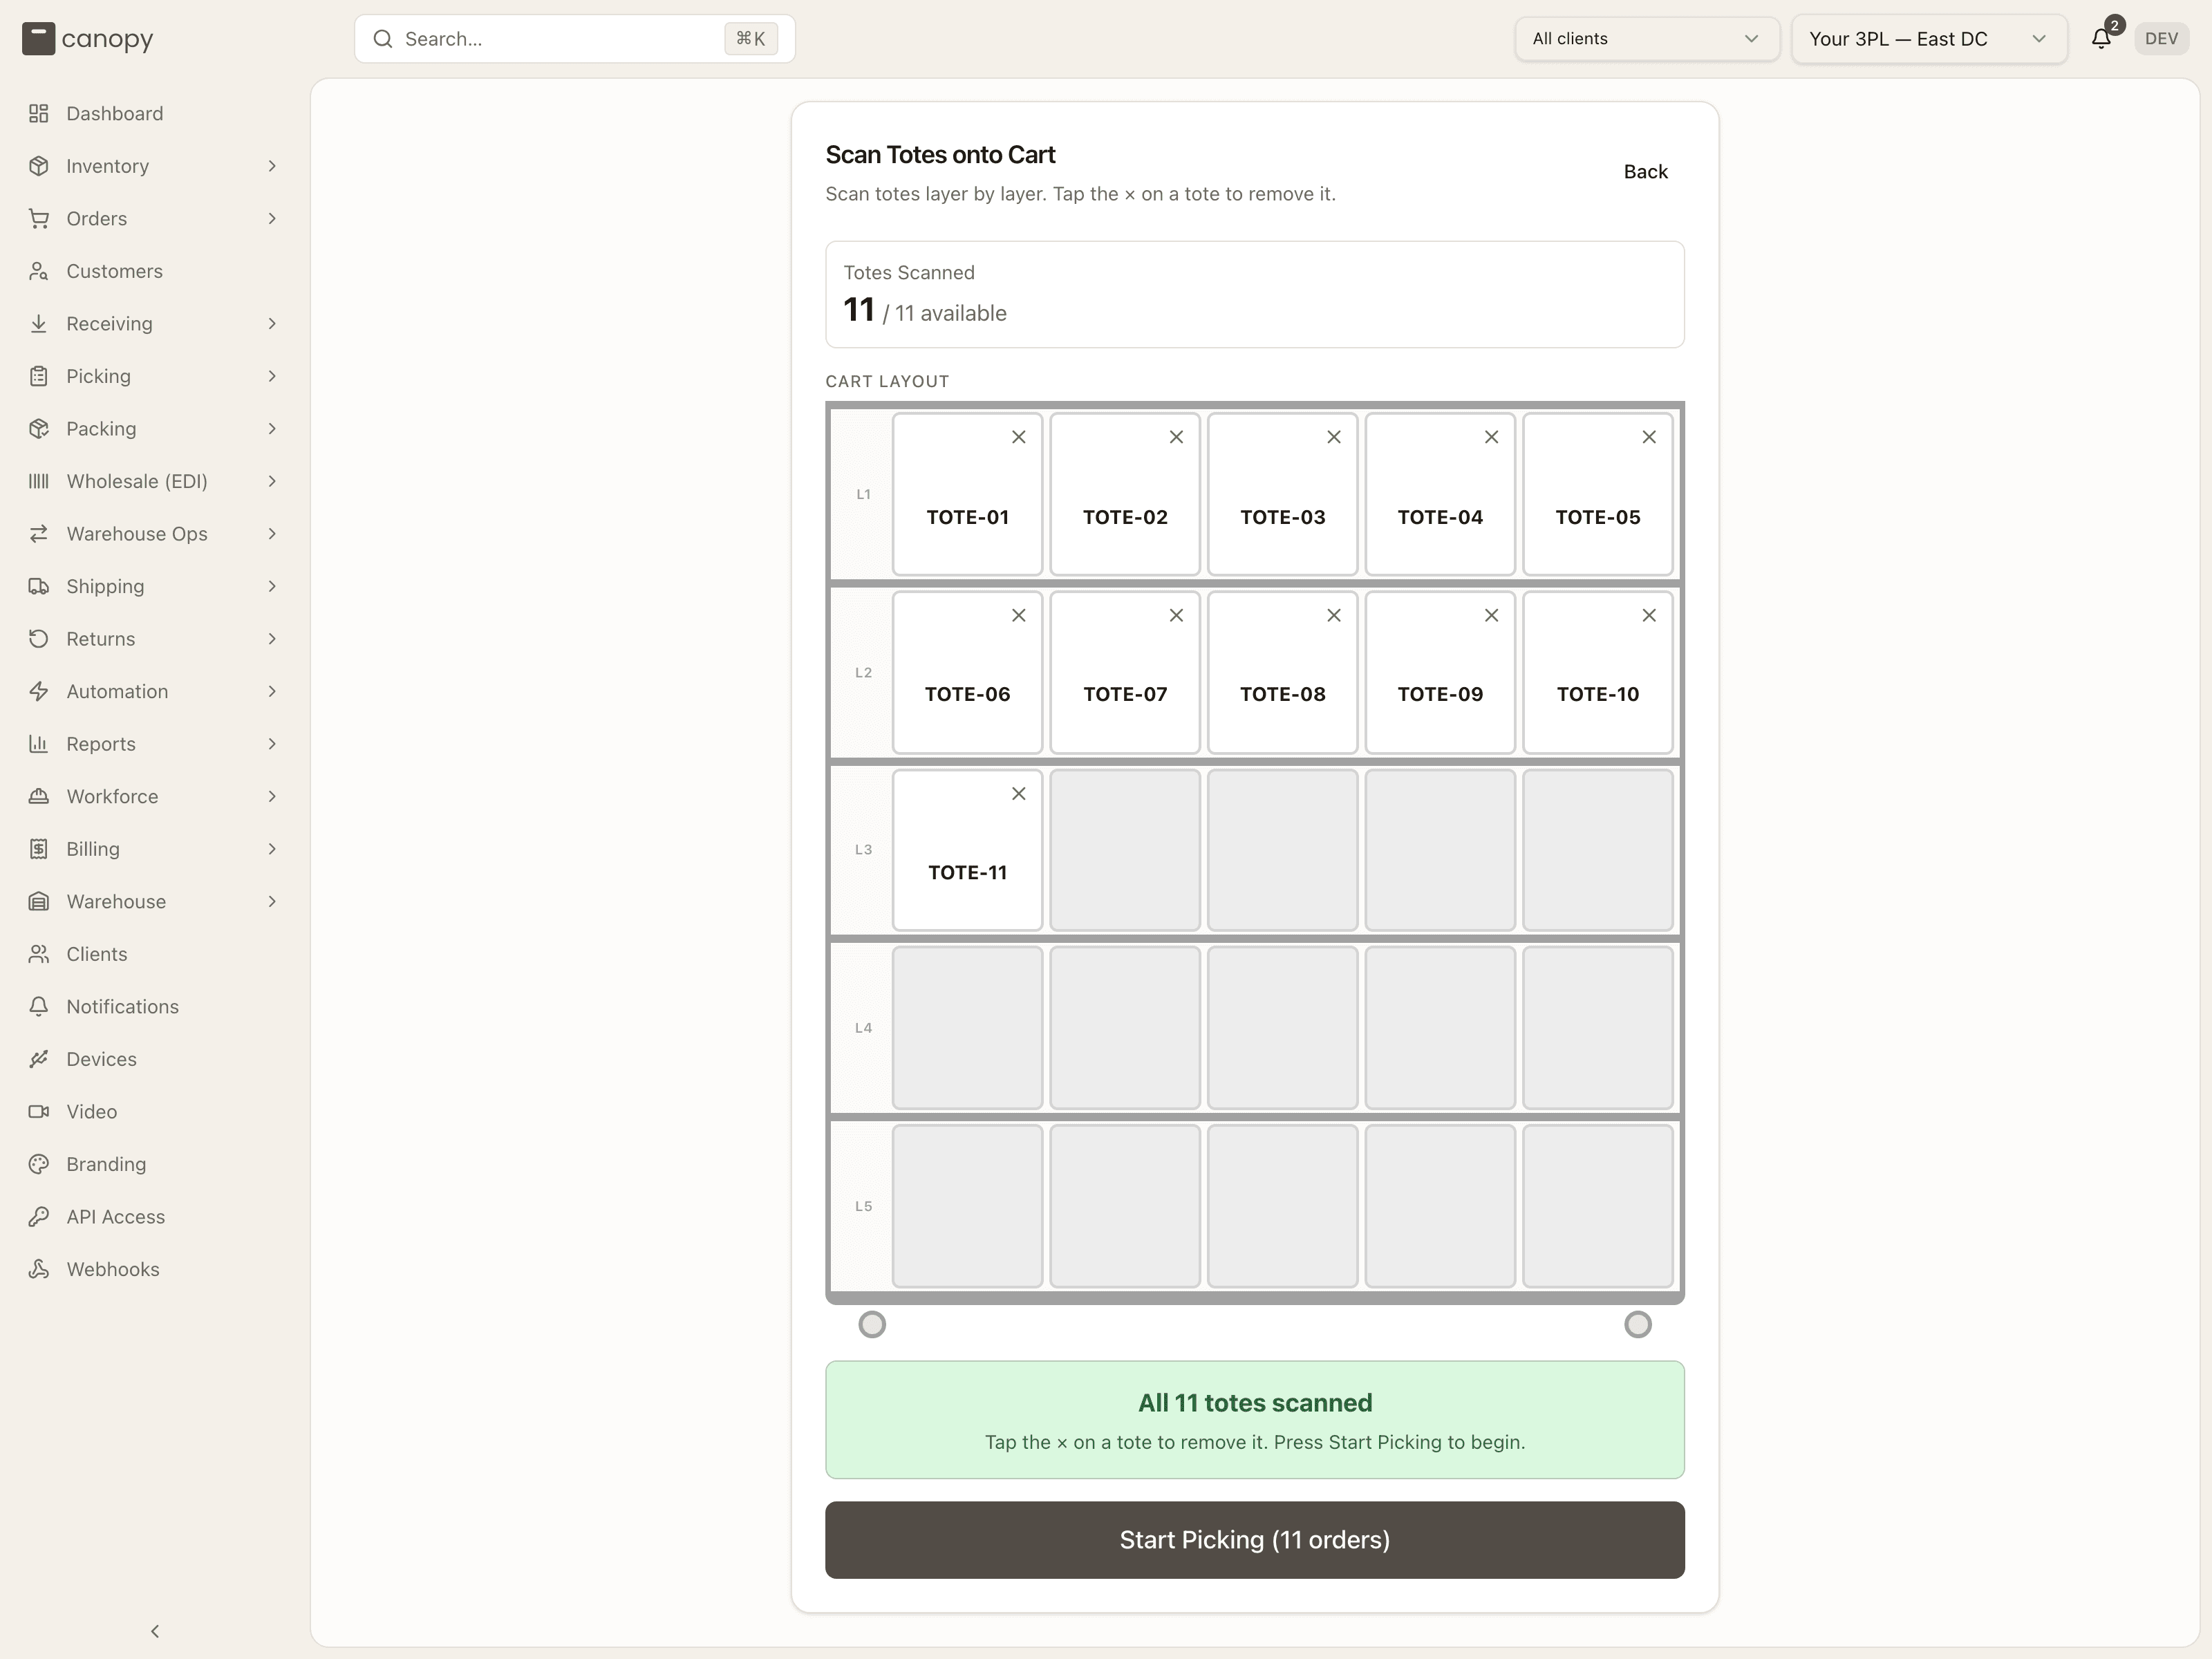Click the Workforce hard hat icon
The height and width of the screenshot is (1659, 2212).
click(x=39, y=796)
